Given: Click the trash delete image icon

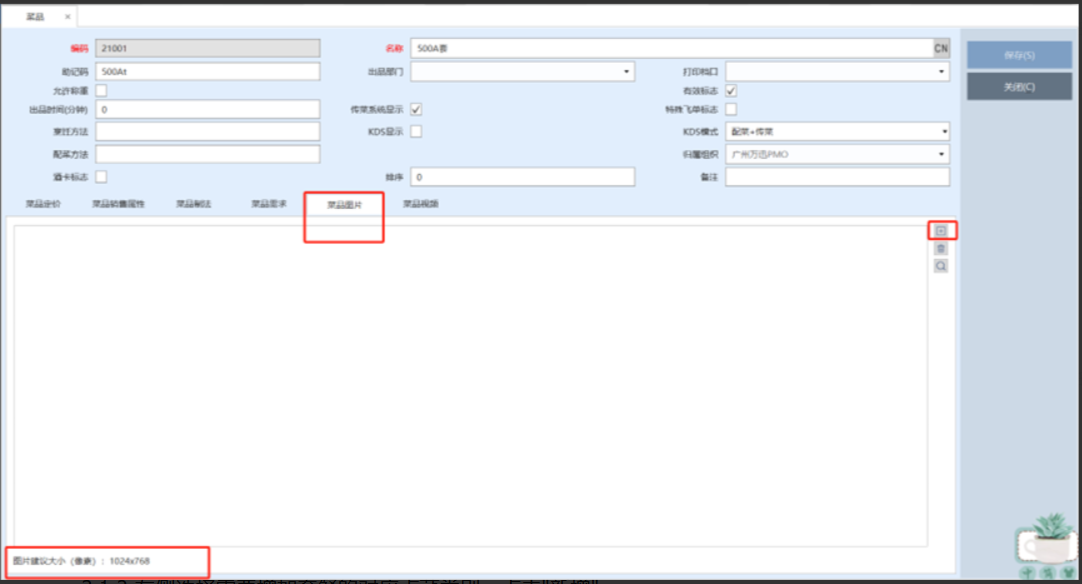Looking at the screenshot, I should click(x=940, y=249).
